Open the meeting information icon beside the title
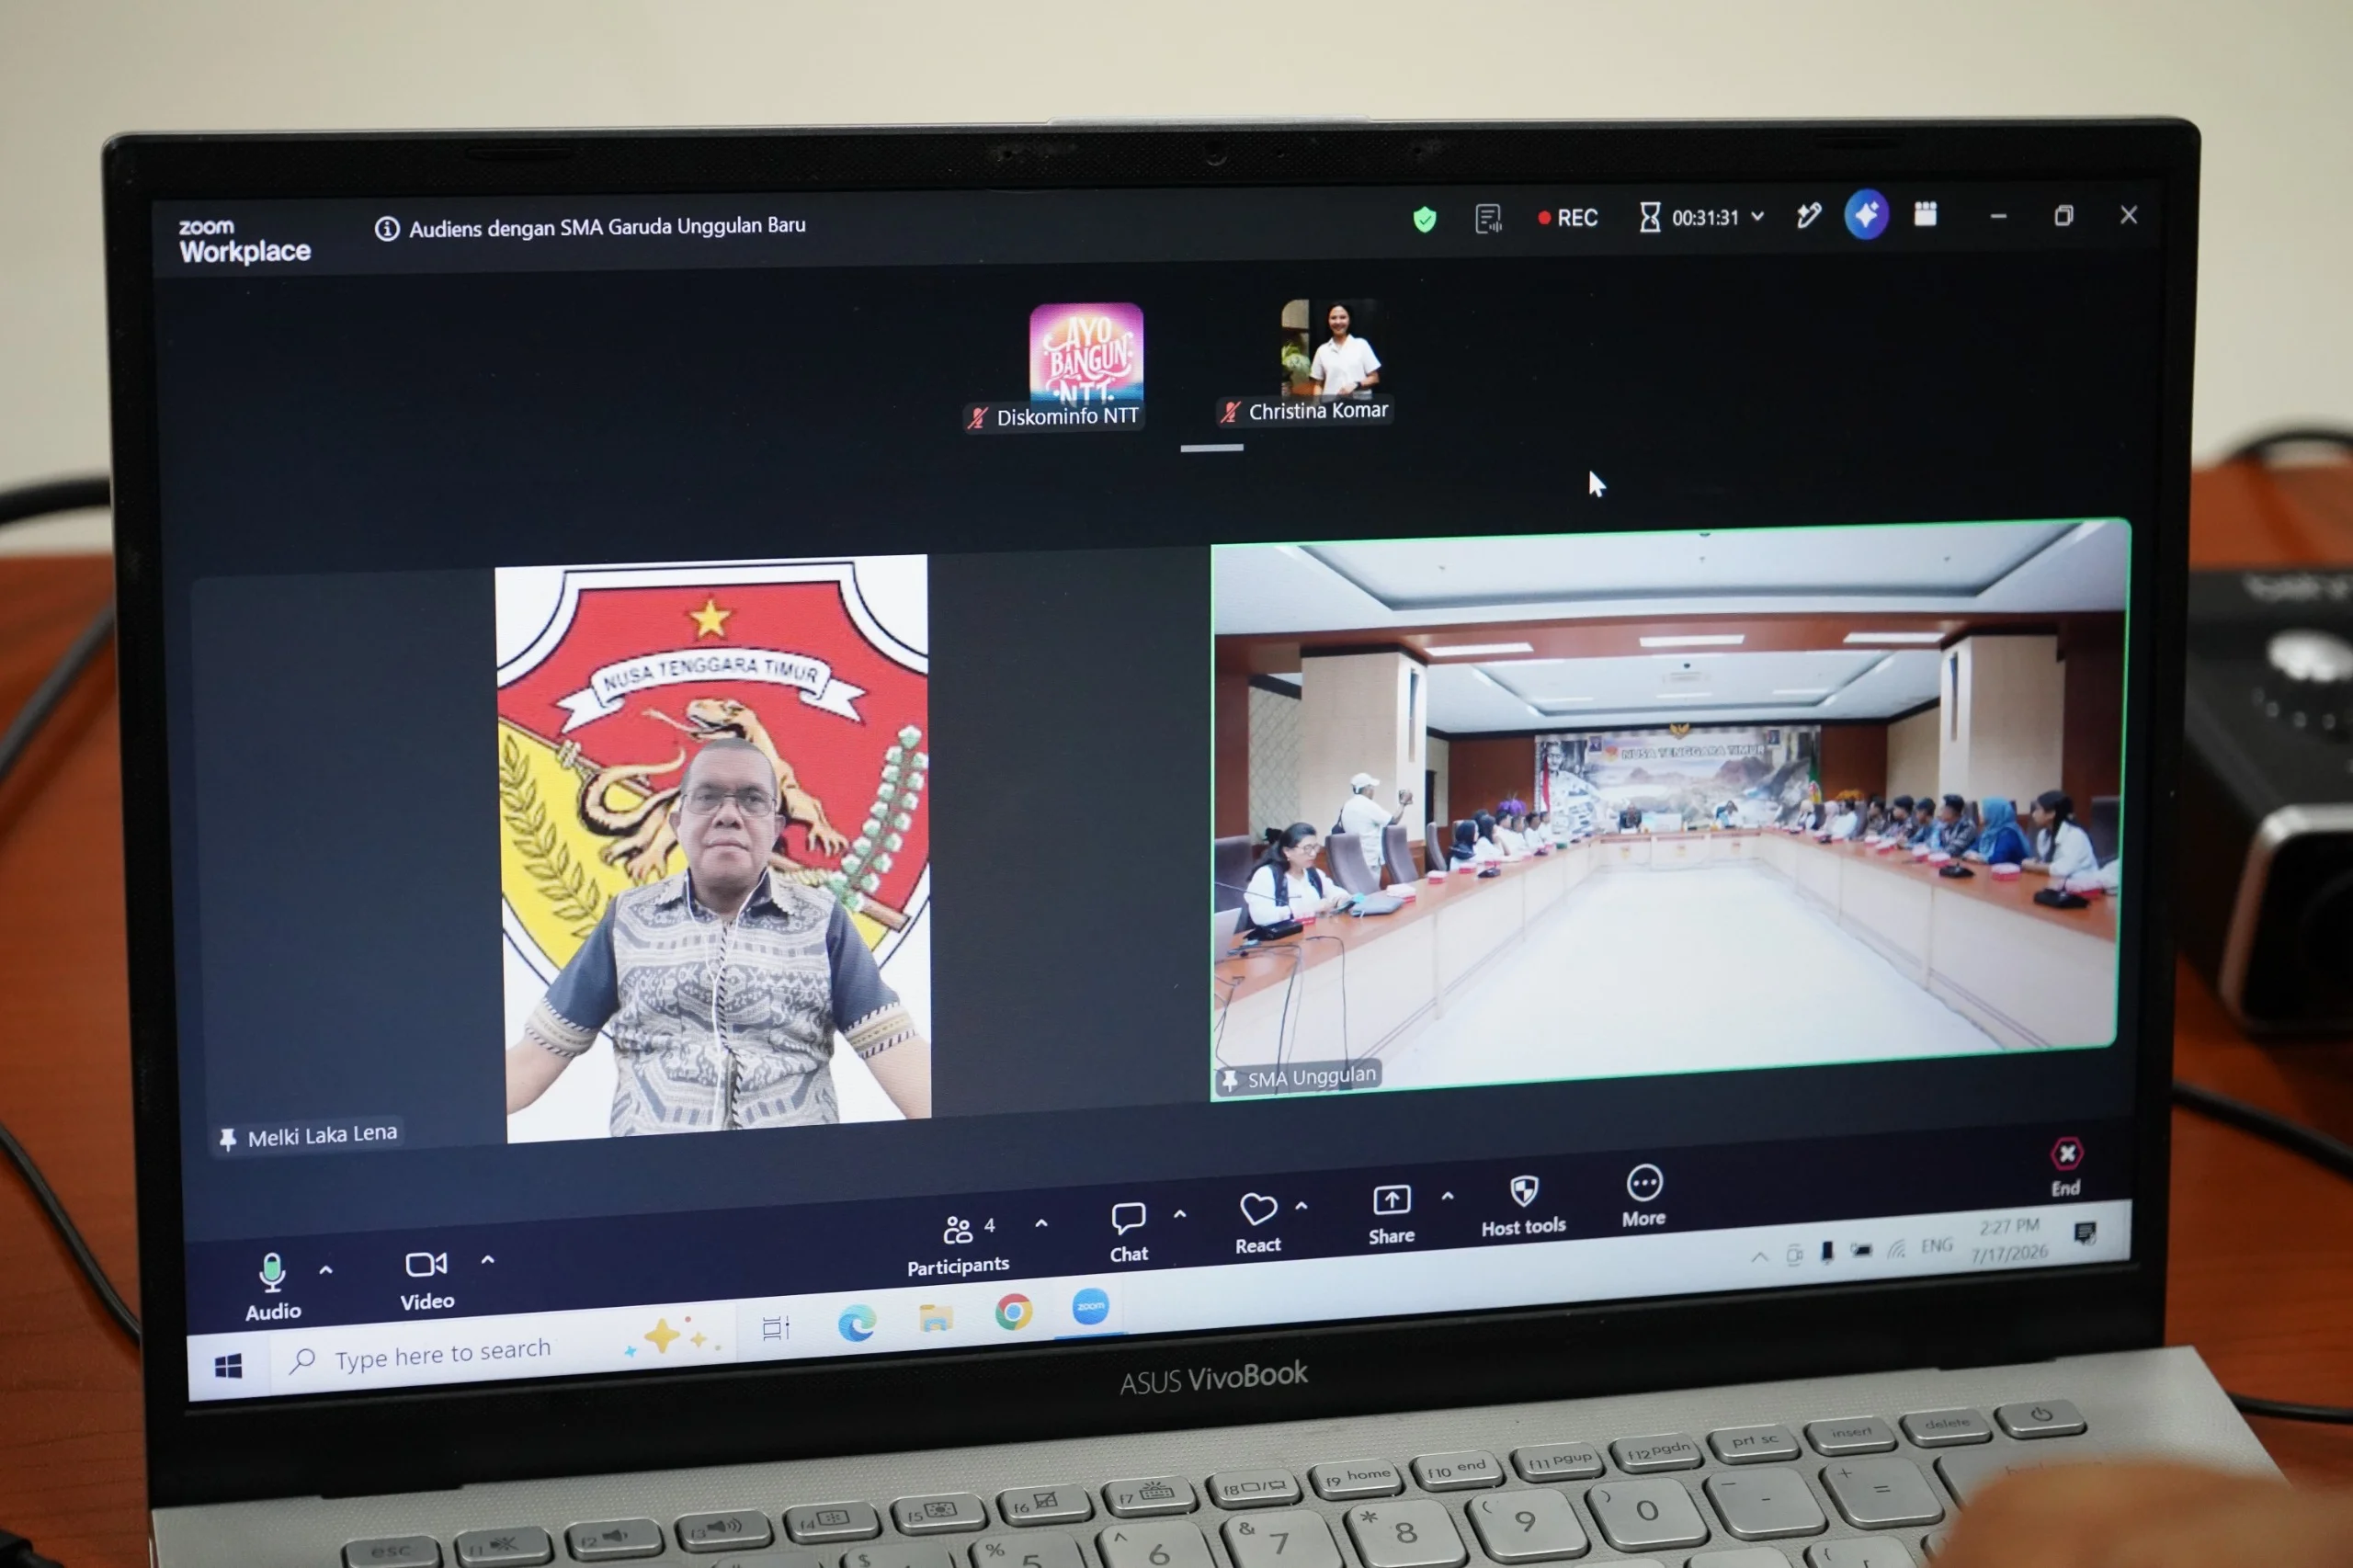The width and height of the screenshot is (2353, 1568). 386,229
